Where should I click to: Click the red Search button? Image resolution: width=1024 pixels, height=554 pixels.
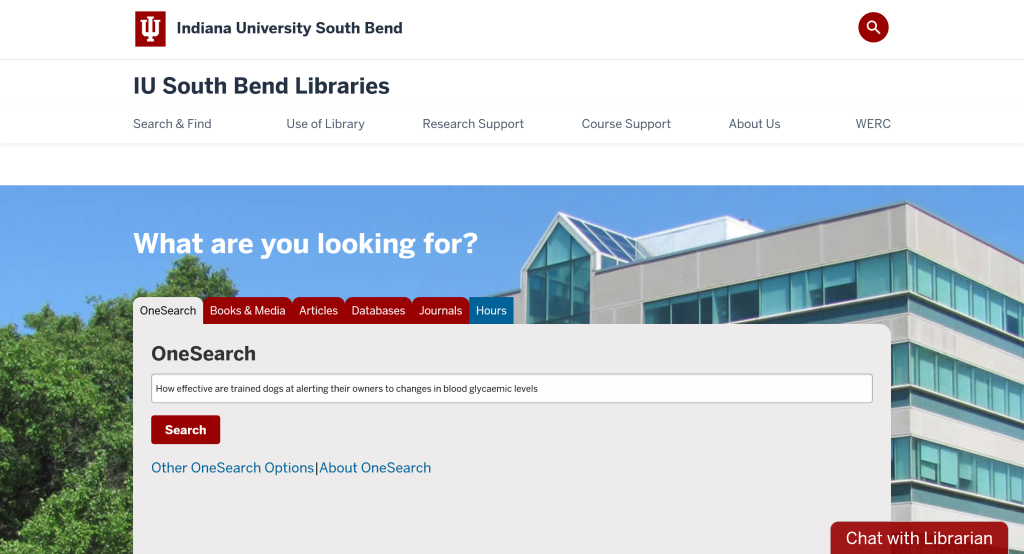pos(185,429)
